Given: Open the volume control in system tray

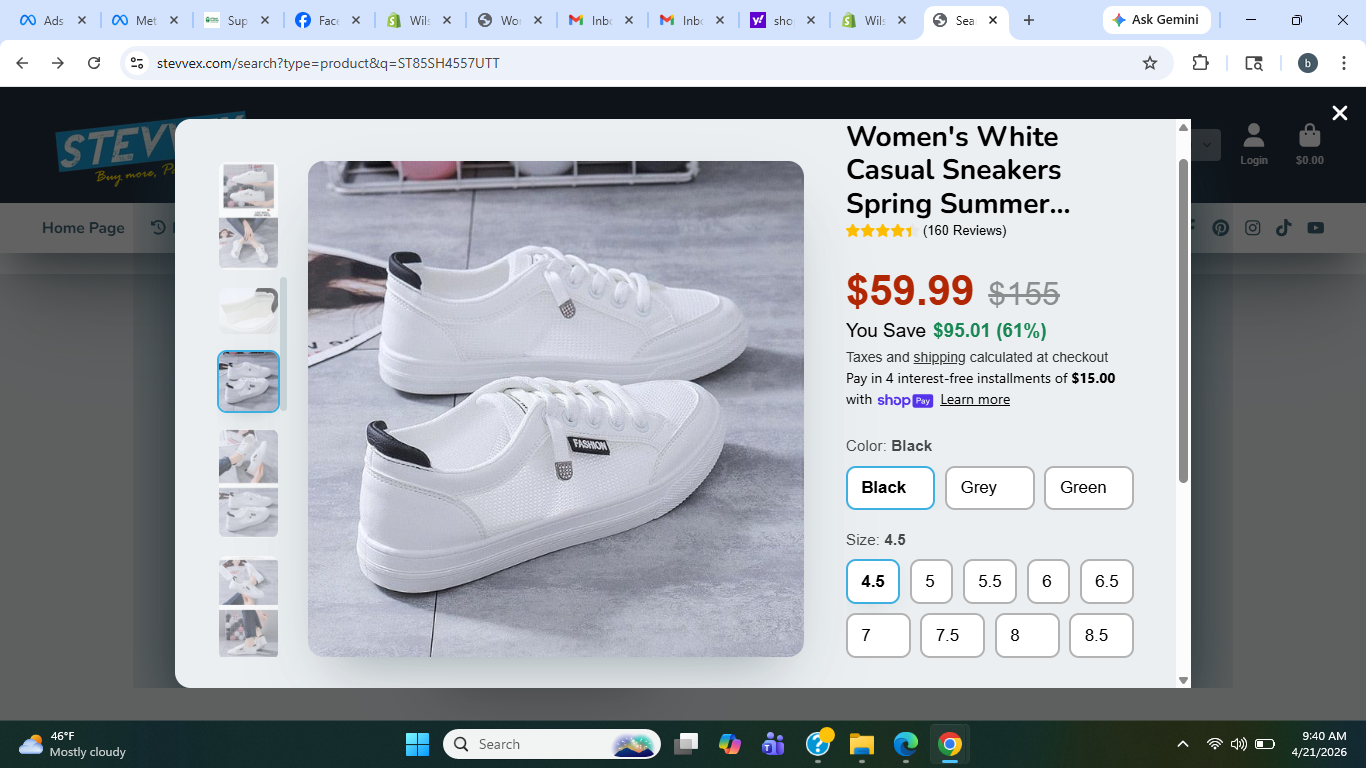Looking at the screenshot, I should tap(1239, 744).
